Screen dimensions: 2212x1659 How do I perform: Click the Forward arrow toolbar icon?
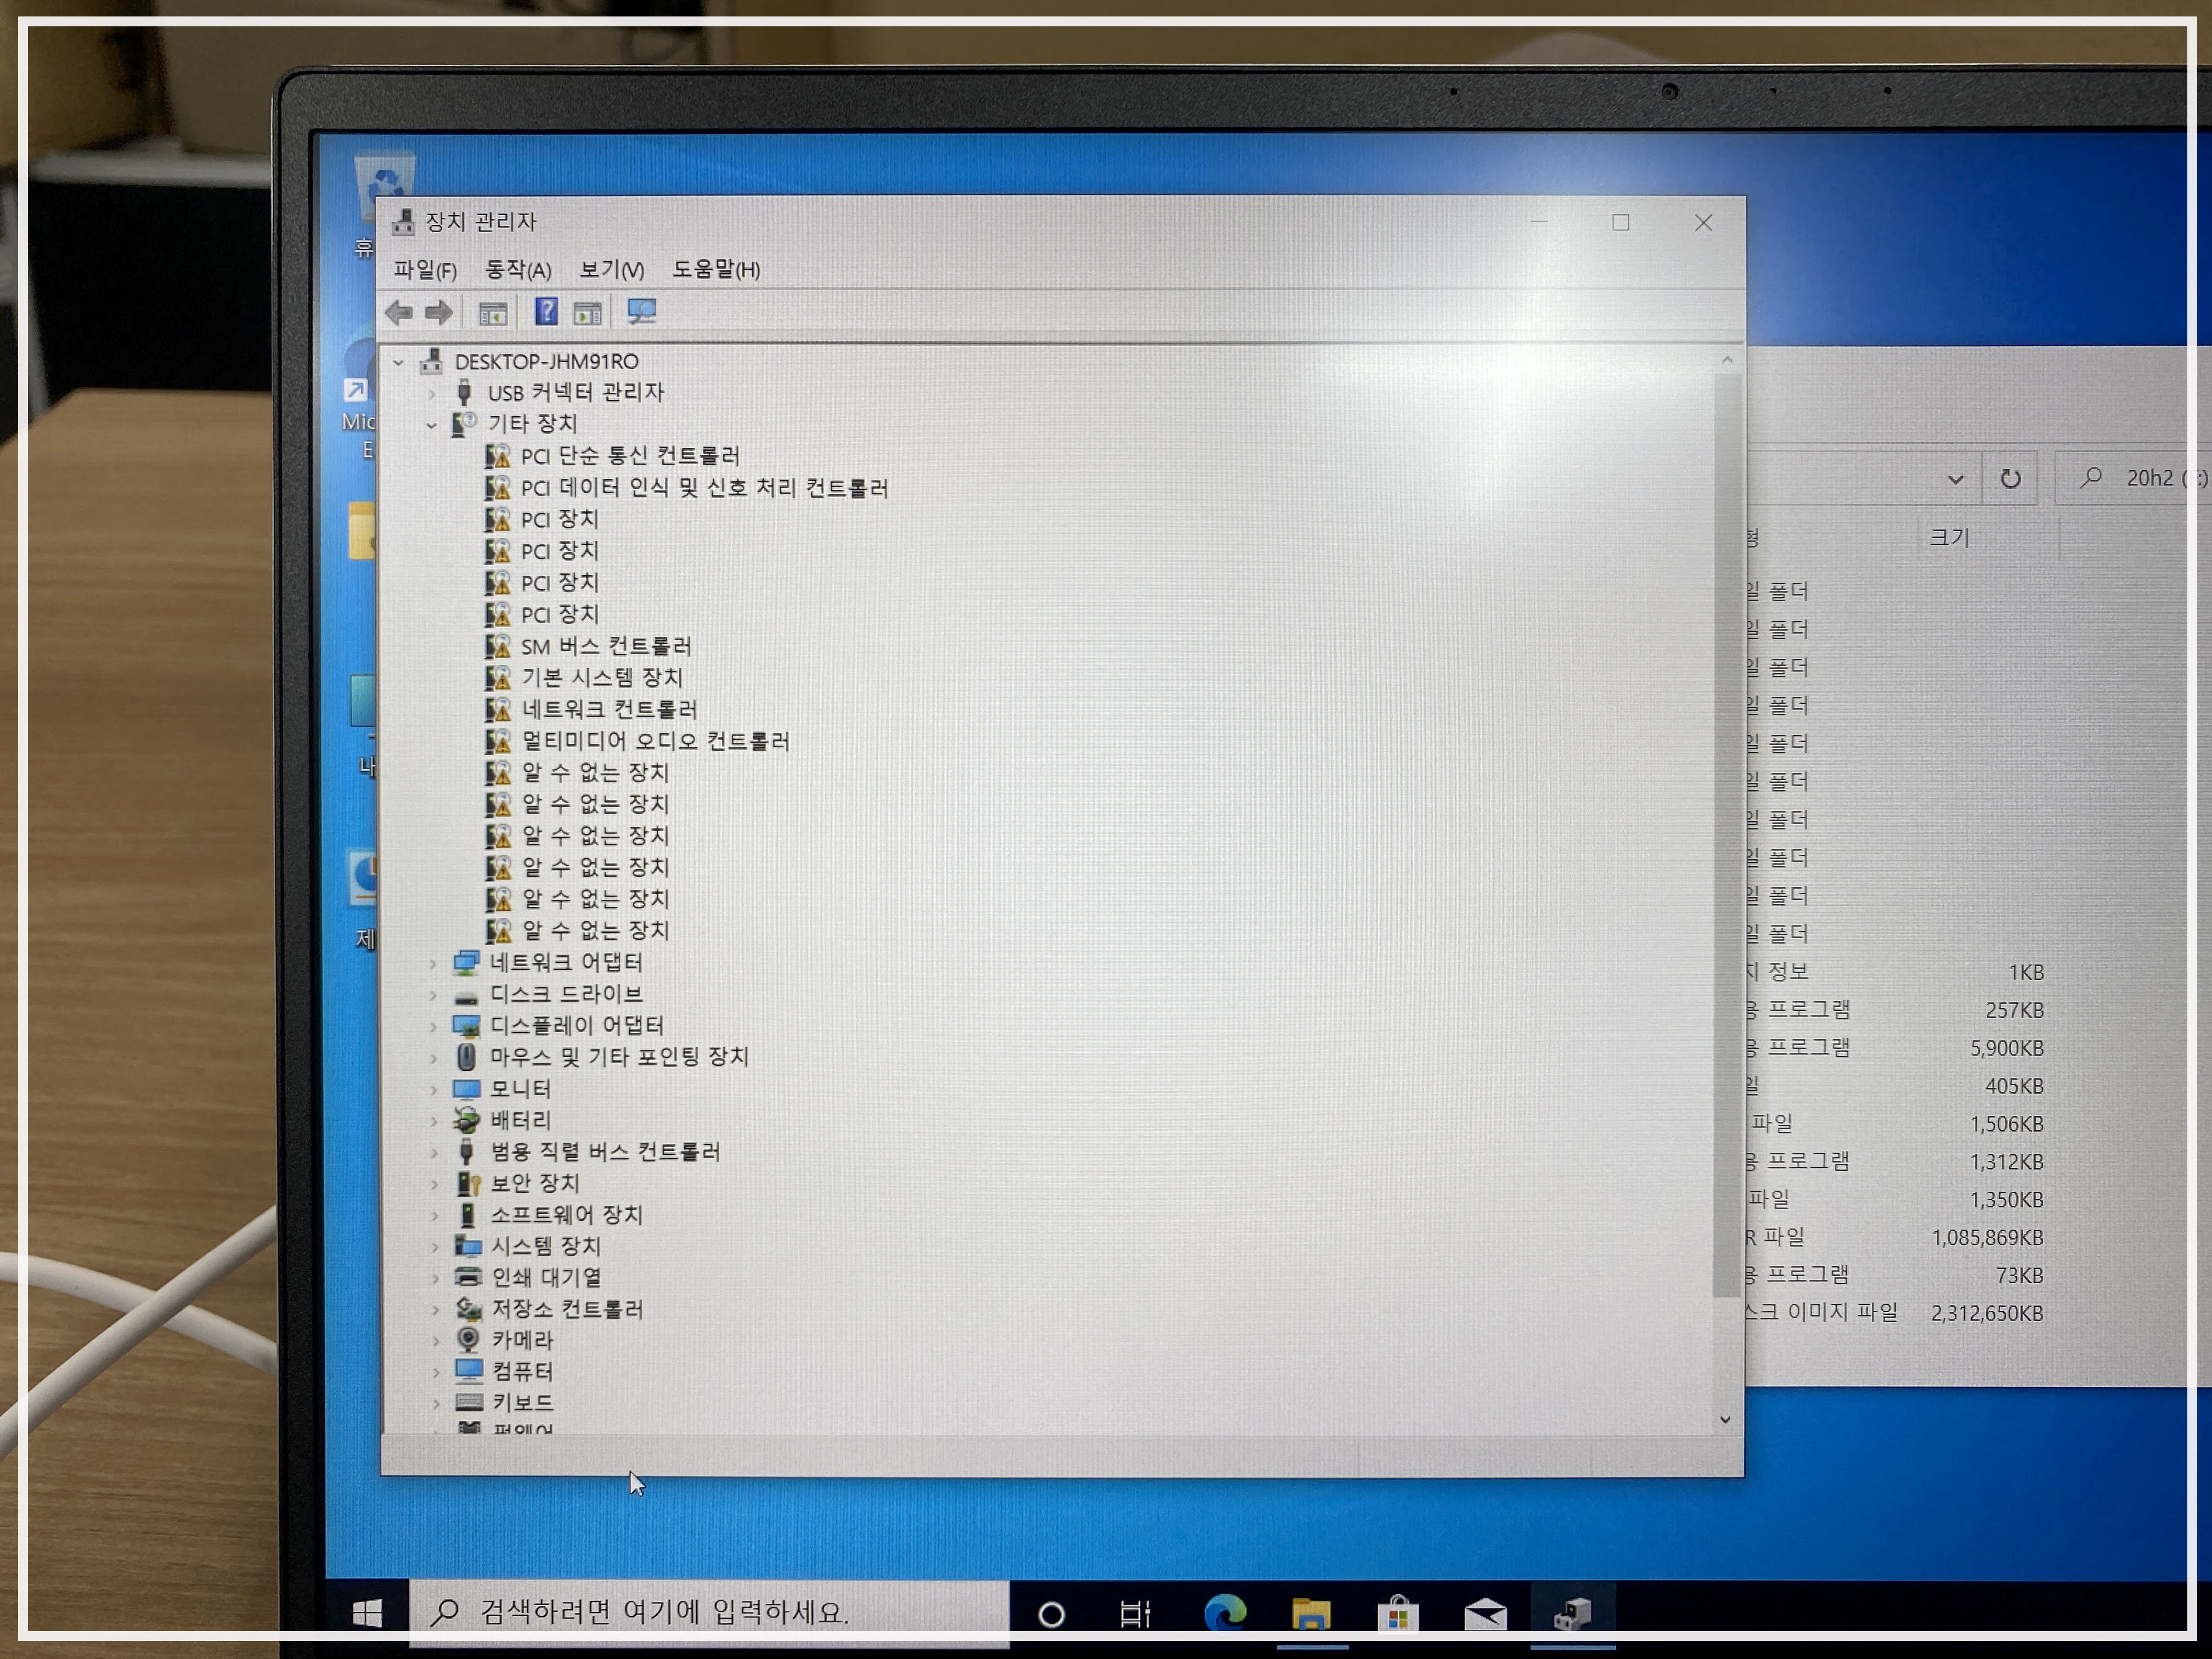pyautogui.click(x=439, y=313)
